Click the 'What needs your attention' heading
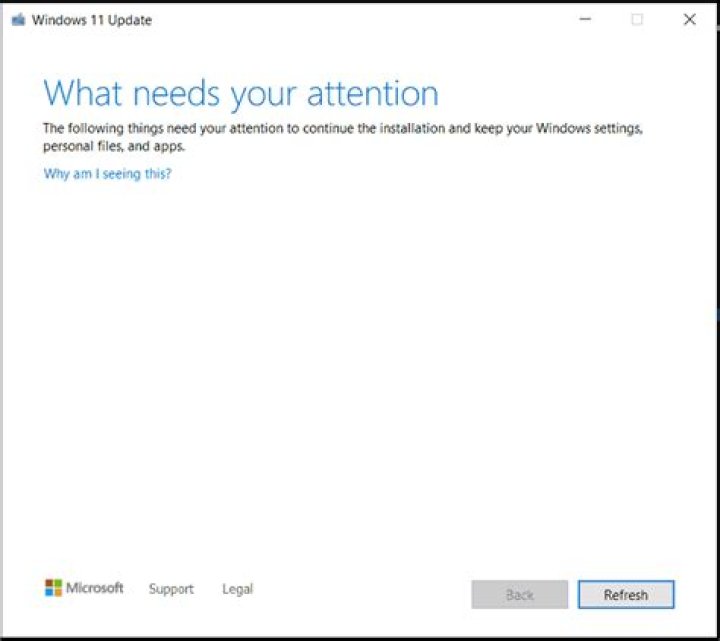The image size is (720, 641). [241, 94]
